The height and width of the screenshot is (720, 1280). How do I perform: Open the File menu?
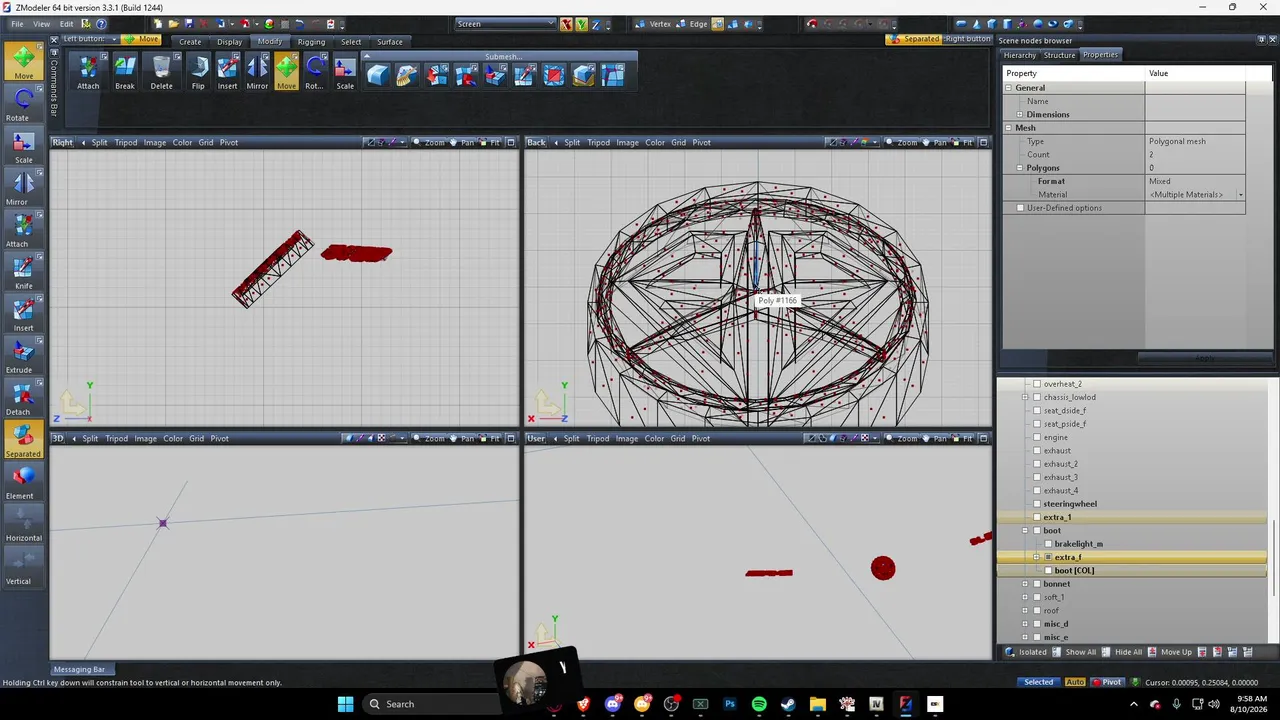click(17, 24)
